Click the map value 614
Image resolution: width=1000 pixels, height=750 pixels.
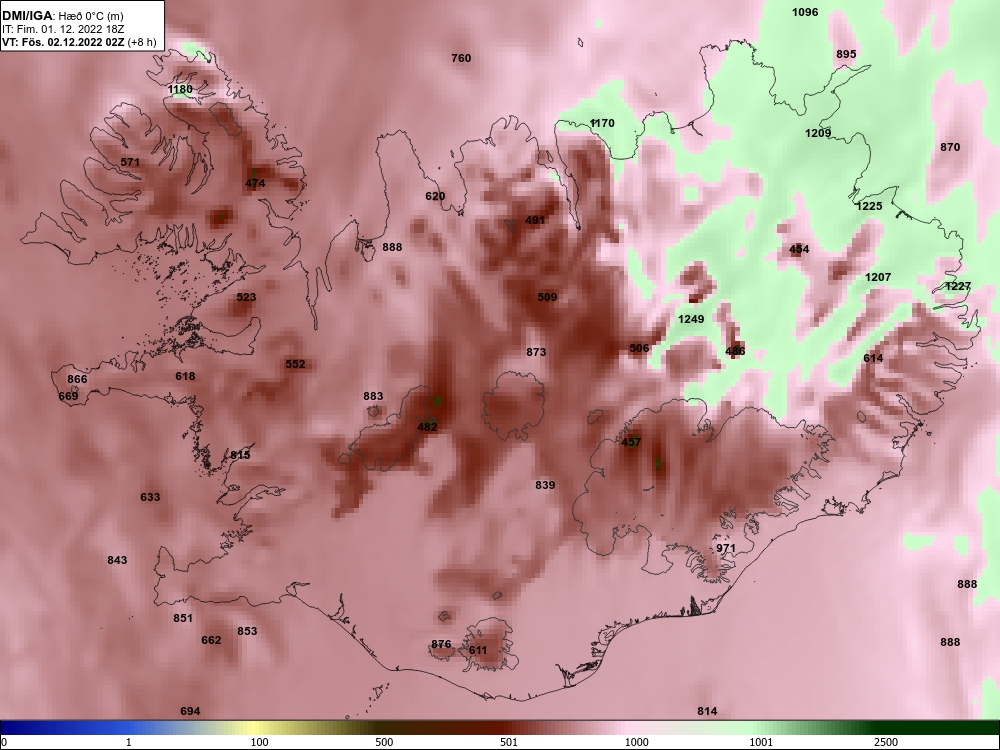click(x=873, y=358)
